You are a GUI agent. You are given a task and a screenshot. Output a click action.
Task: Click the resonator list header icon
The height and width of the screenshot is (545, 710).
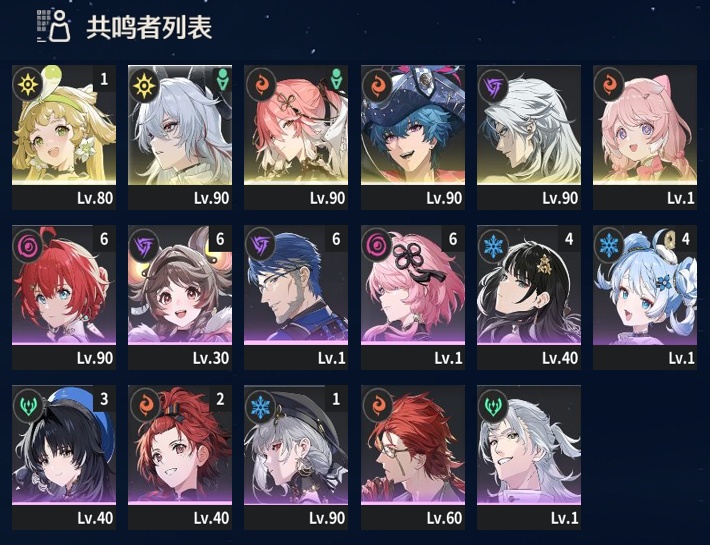click(x=53, y=26)
